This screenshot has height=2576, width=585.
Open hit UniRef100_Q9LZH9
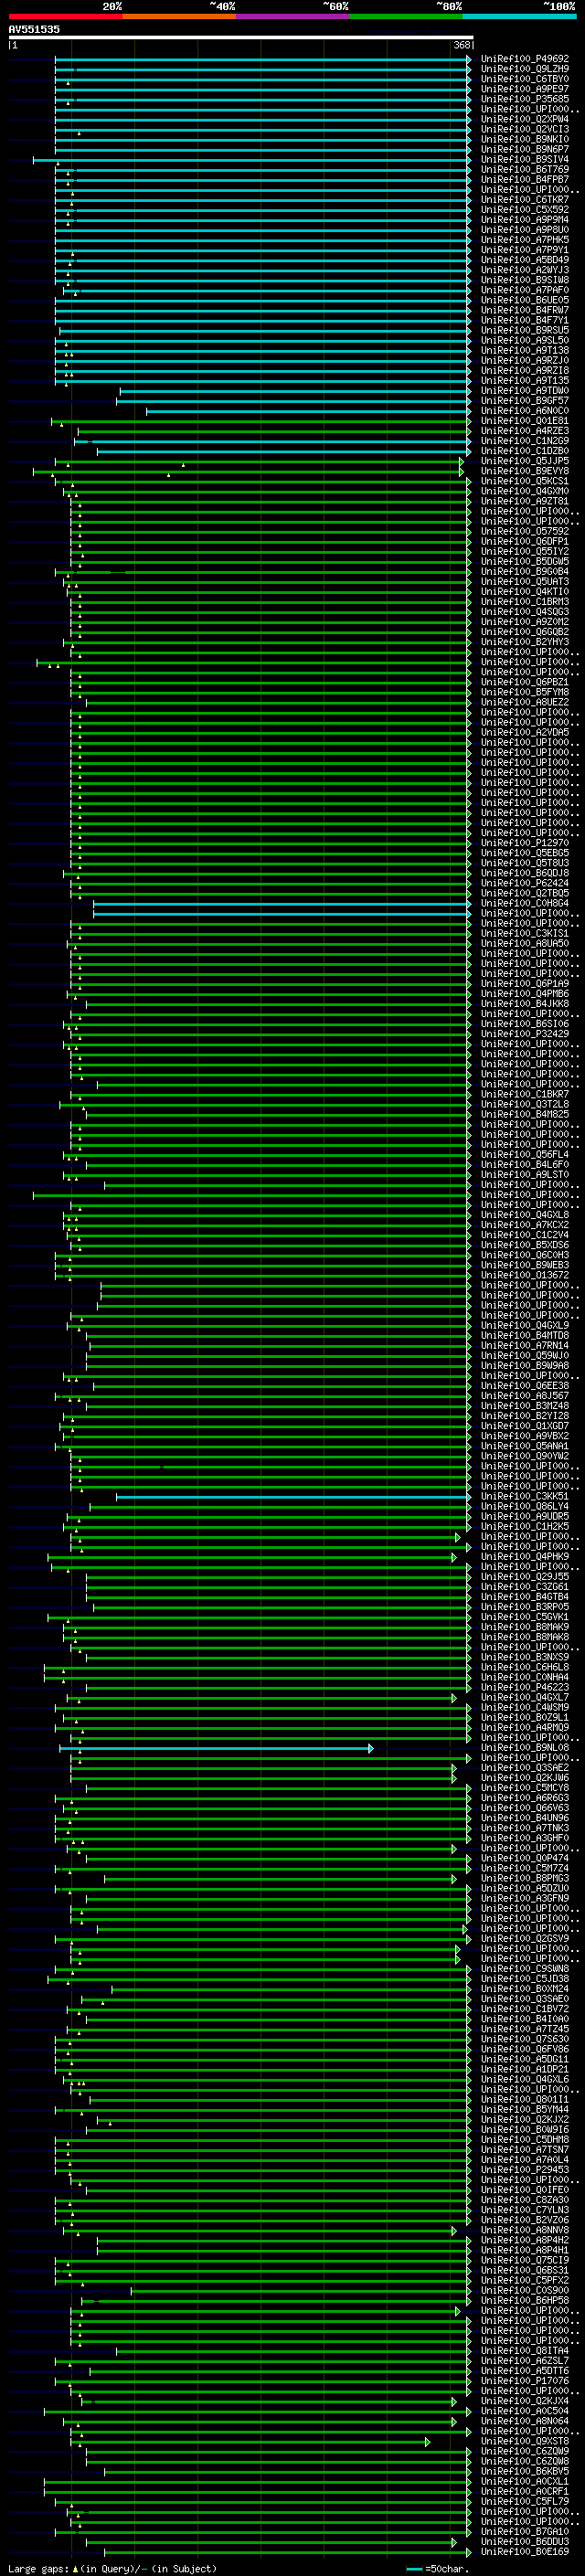[x=525, y=69]
